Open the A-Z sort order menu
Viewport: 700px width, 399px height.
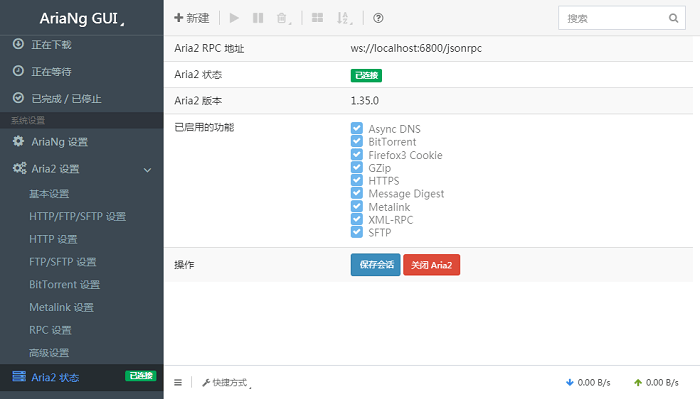pyautogui.click(x=344, y=18)
